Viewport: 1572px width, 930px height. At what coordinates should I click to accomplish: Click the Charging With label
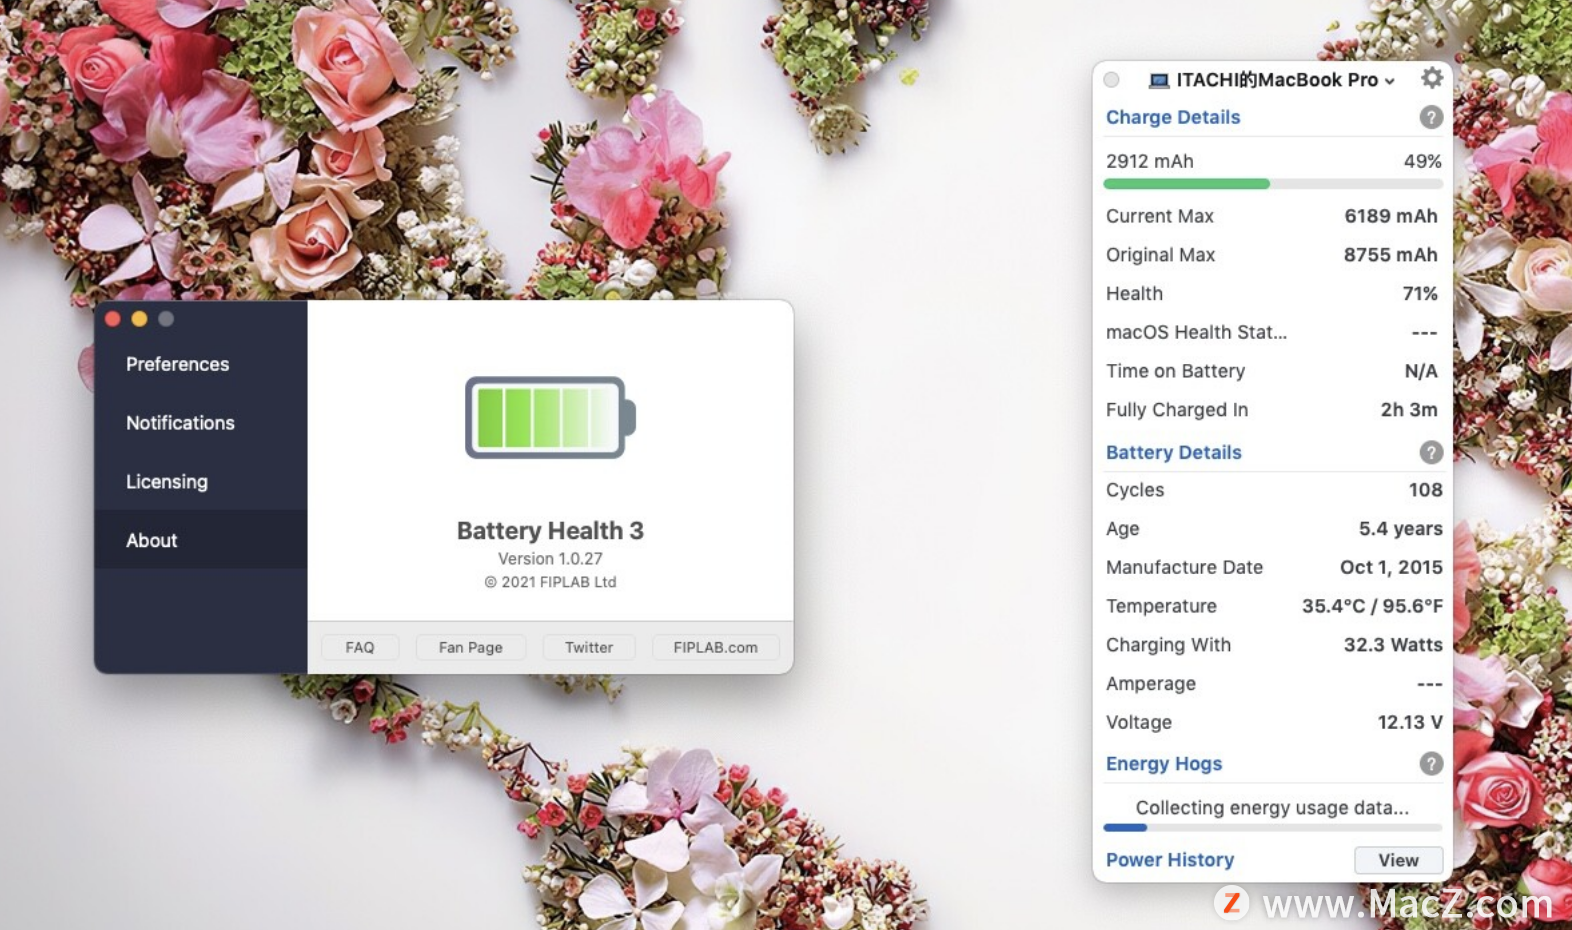[x=1168, y=645]
